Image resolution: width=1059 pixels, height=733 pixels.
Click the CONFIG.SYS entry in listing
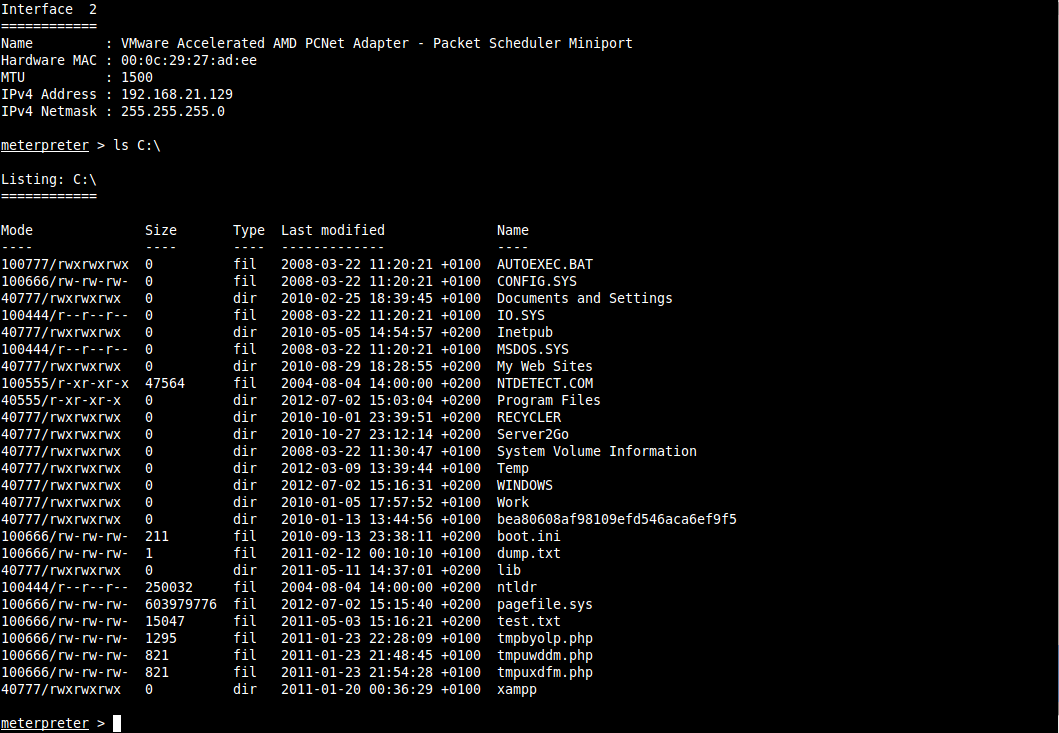536,282
